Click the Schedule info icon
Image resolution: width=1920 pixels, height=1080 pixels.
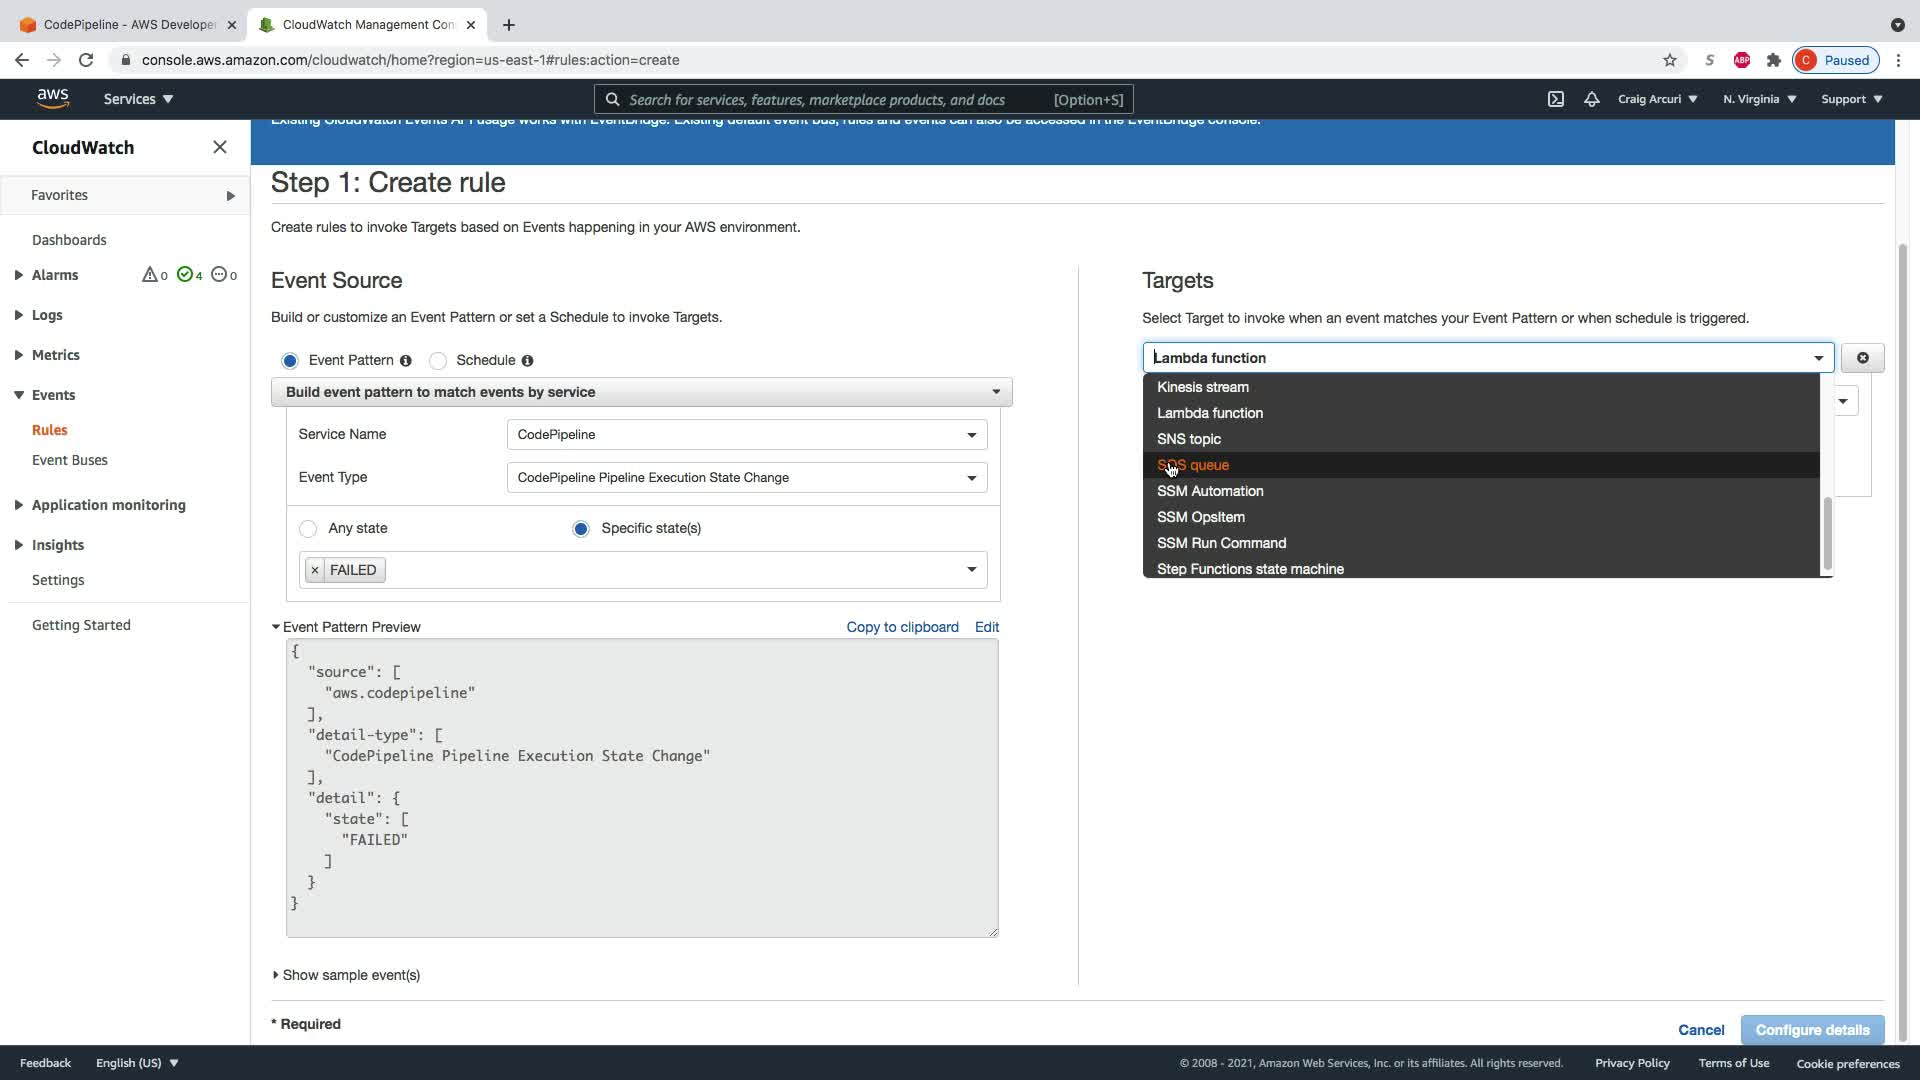[x=527, y=361]
